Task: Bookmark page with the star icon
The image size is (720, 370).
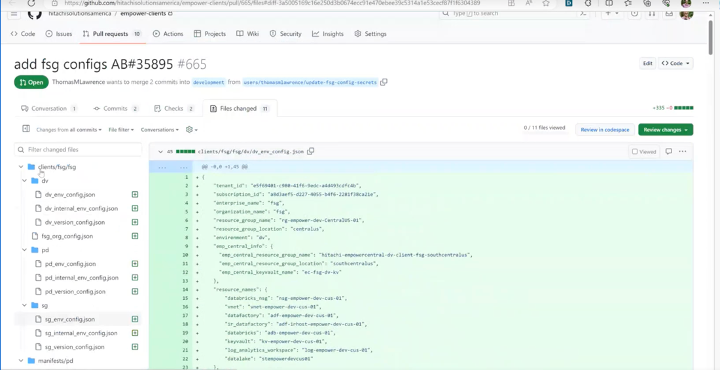Action: pos(546,3)
